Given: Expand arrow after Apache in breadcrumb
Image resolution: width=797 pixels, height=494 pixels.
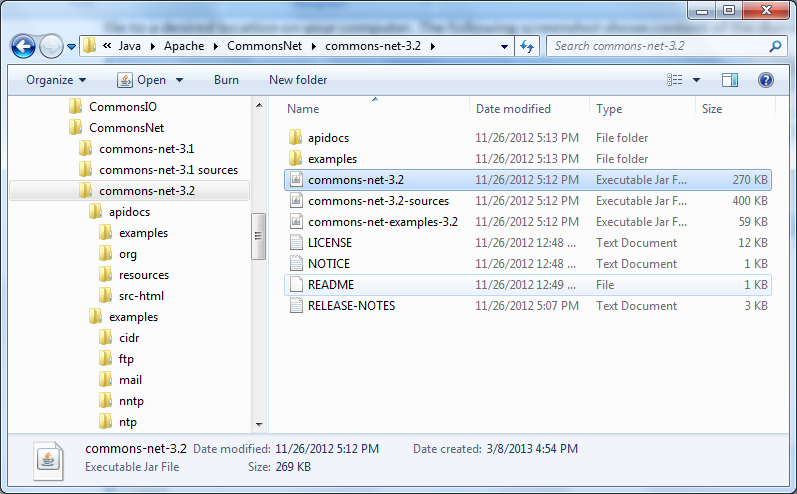Looking at the screenshot, I should pos(216,46).
